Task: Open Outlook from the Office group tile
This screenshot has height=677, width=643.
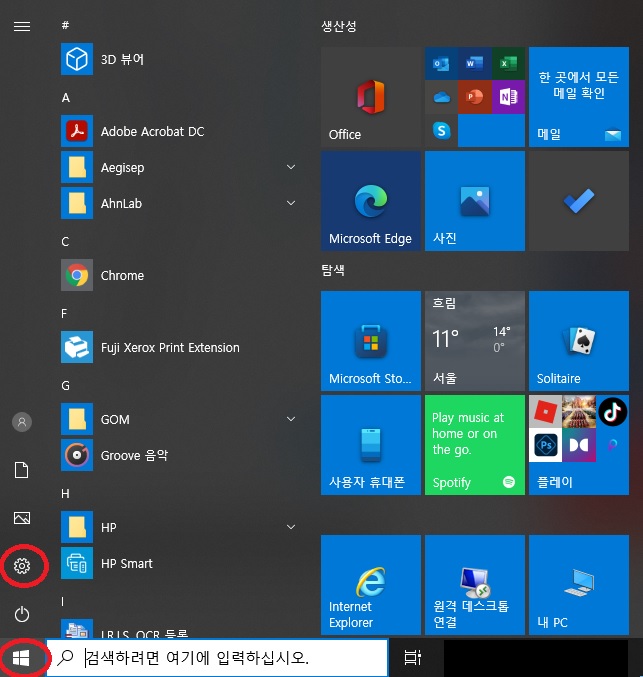Action: click(441, 63)
